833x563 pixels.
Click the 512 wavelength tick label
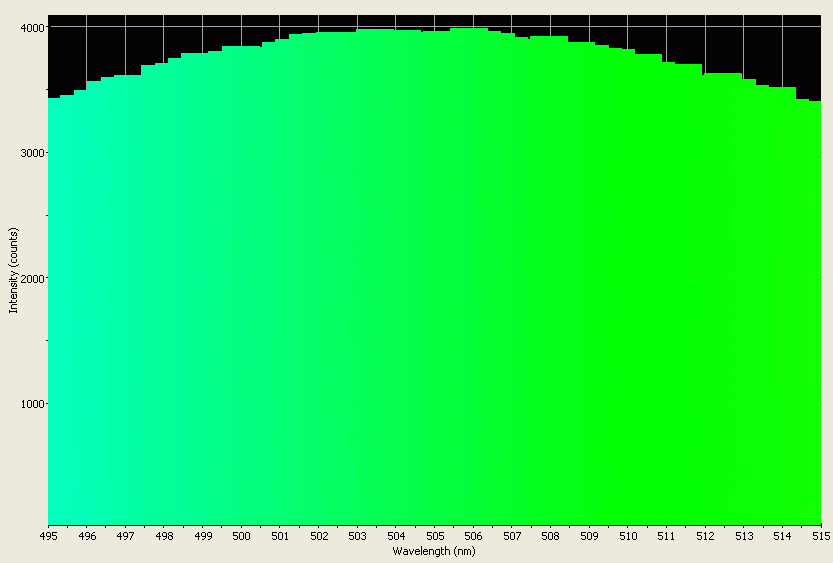(705, 536)
